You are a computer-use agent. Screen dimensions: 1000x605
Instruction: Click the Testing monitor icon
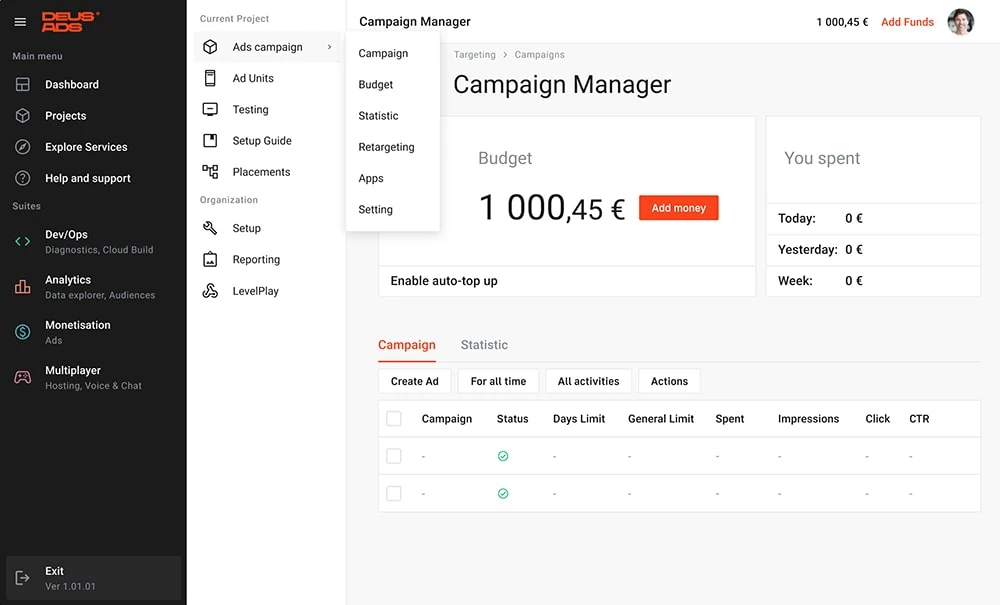click(x=210, y=109)
